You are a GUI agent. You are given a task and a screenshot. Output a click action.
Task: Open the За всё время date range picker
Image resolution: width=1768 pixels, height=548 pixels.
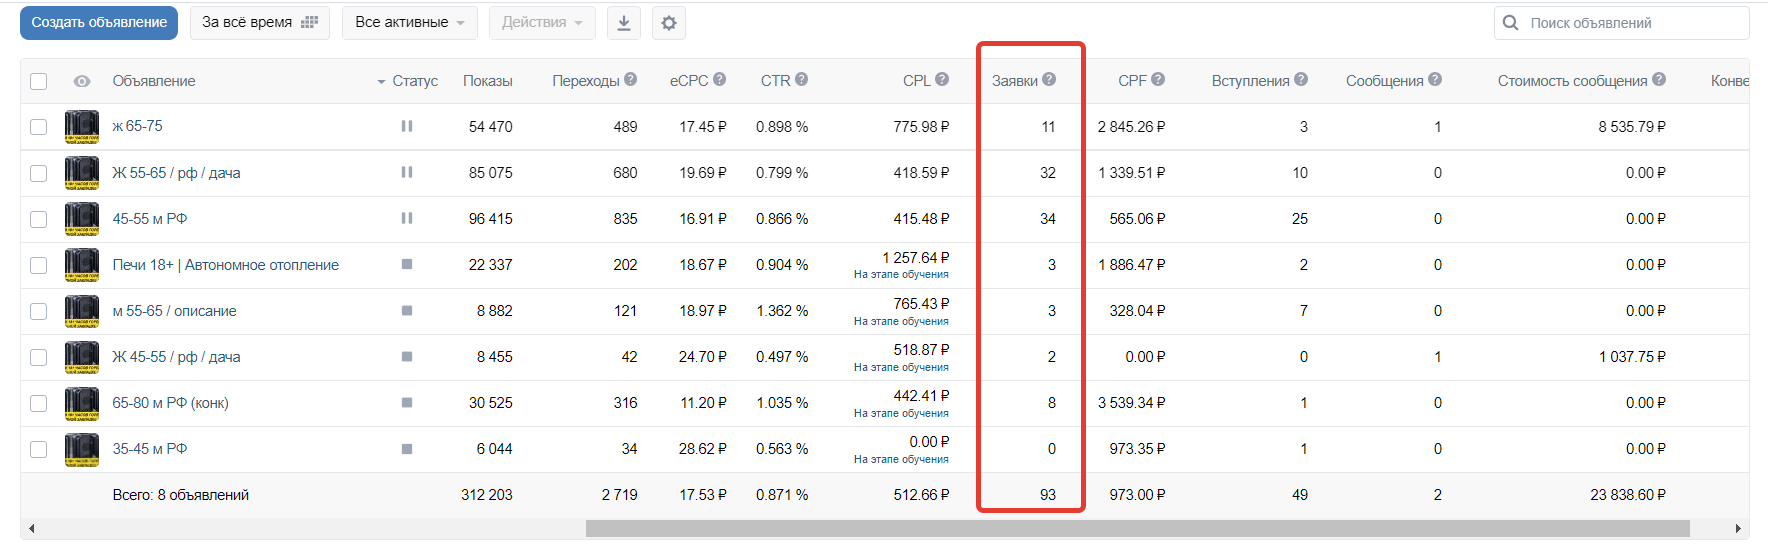(259, 23)
